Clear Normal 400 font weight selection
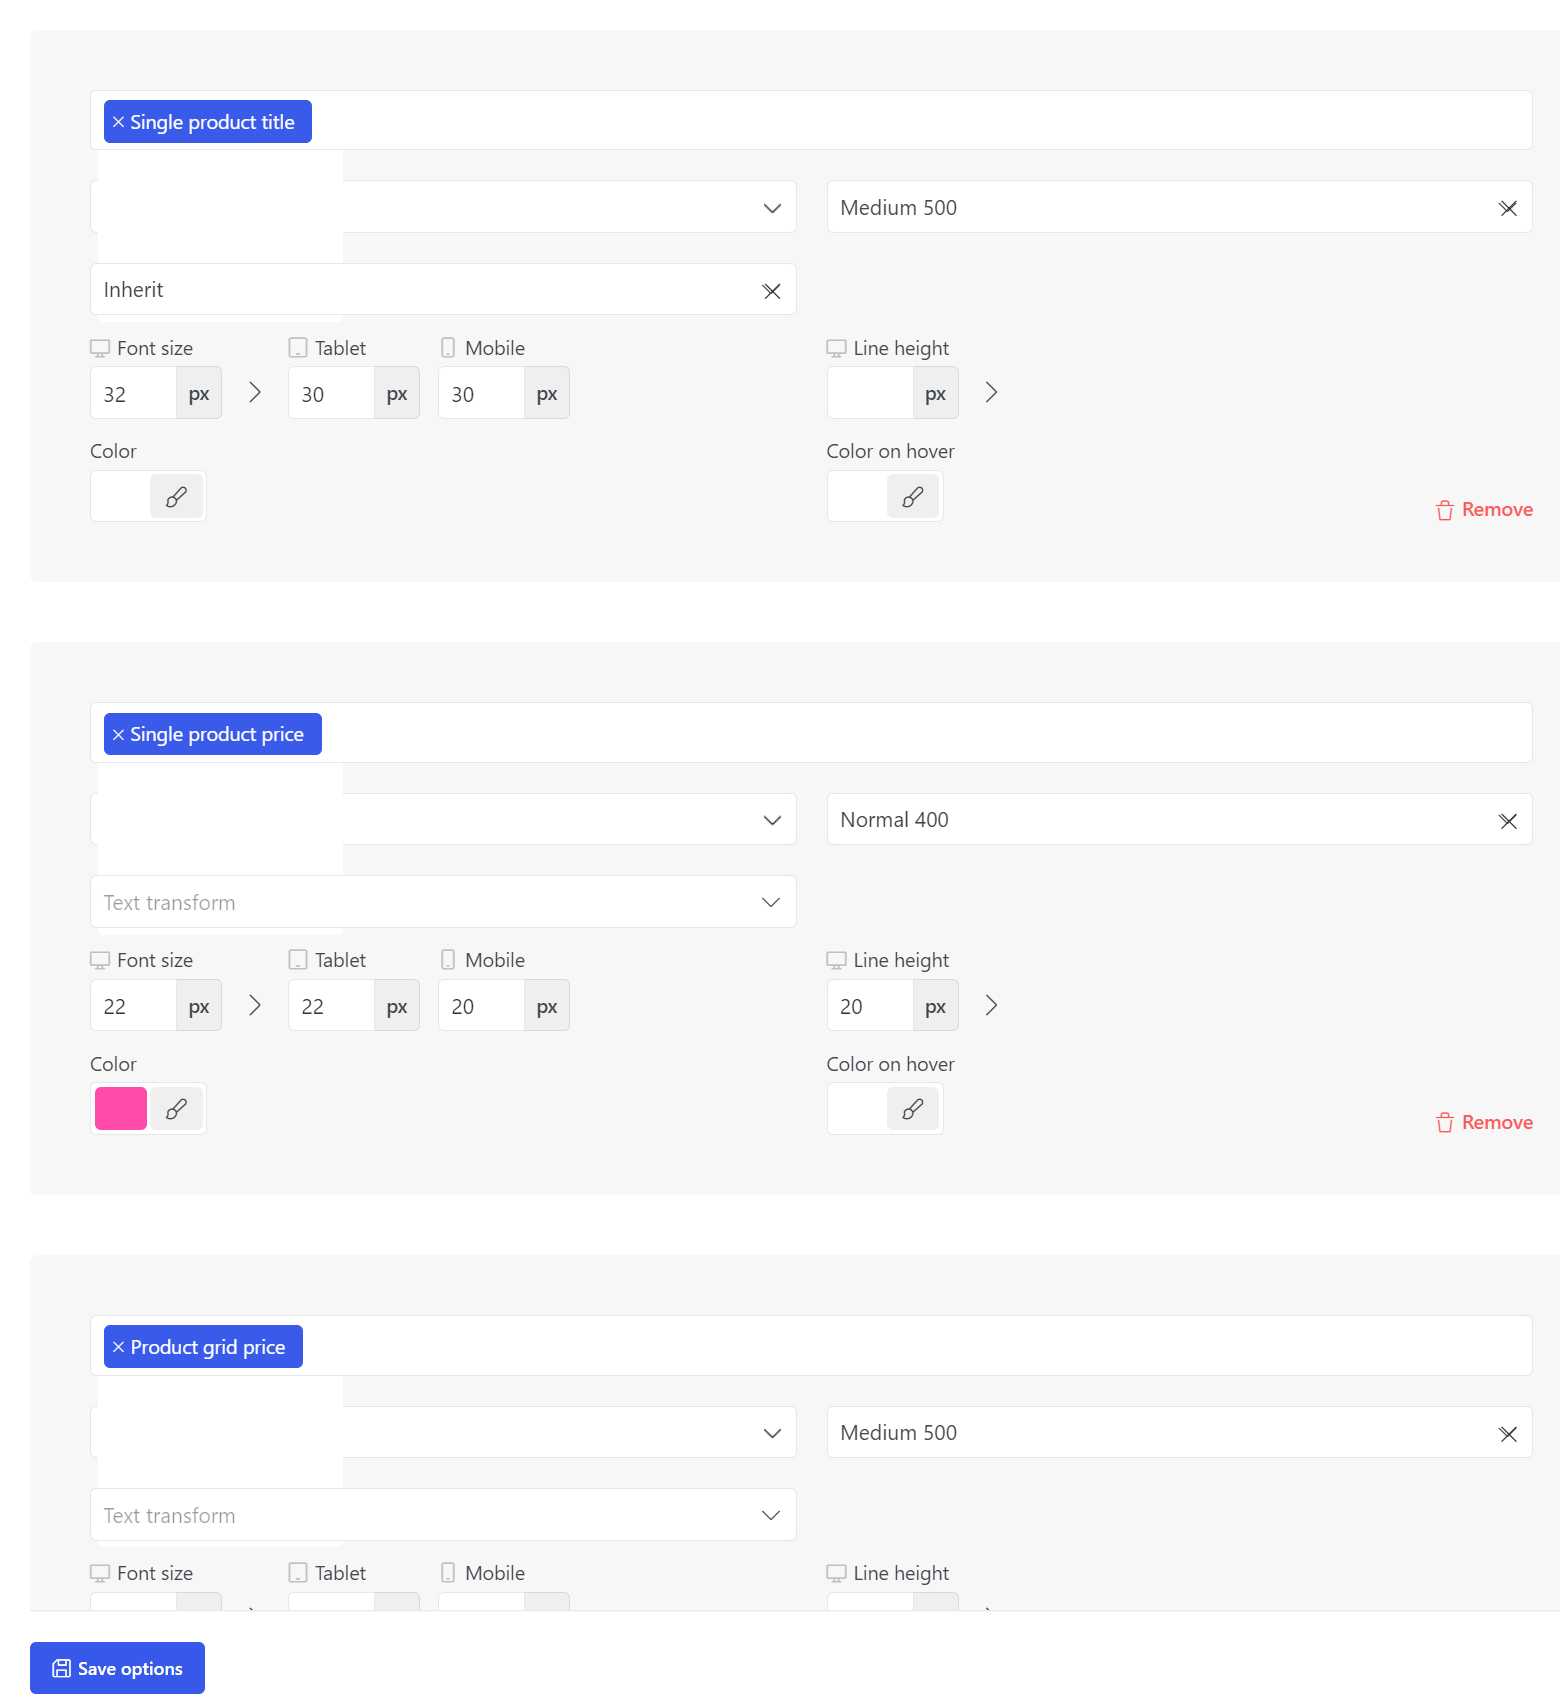 [1508, 821]
